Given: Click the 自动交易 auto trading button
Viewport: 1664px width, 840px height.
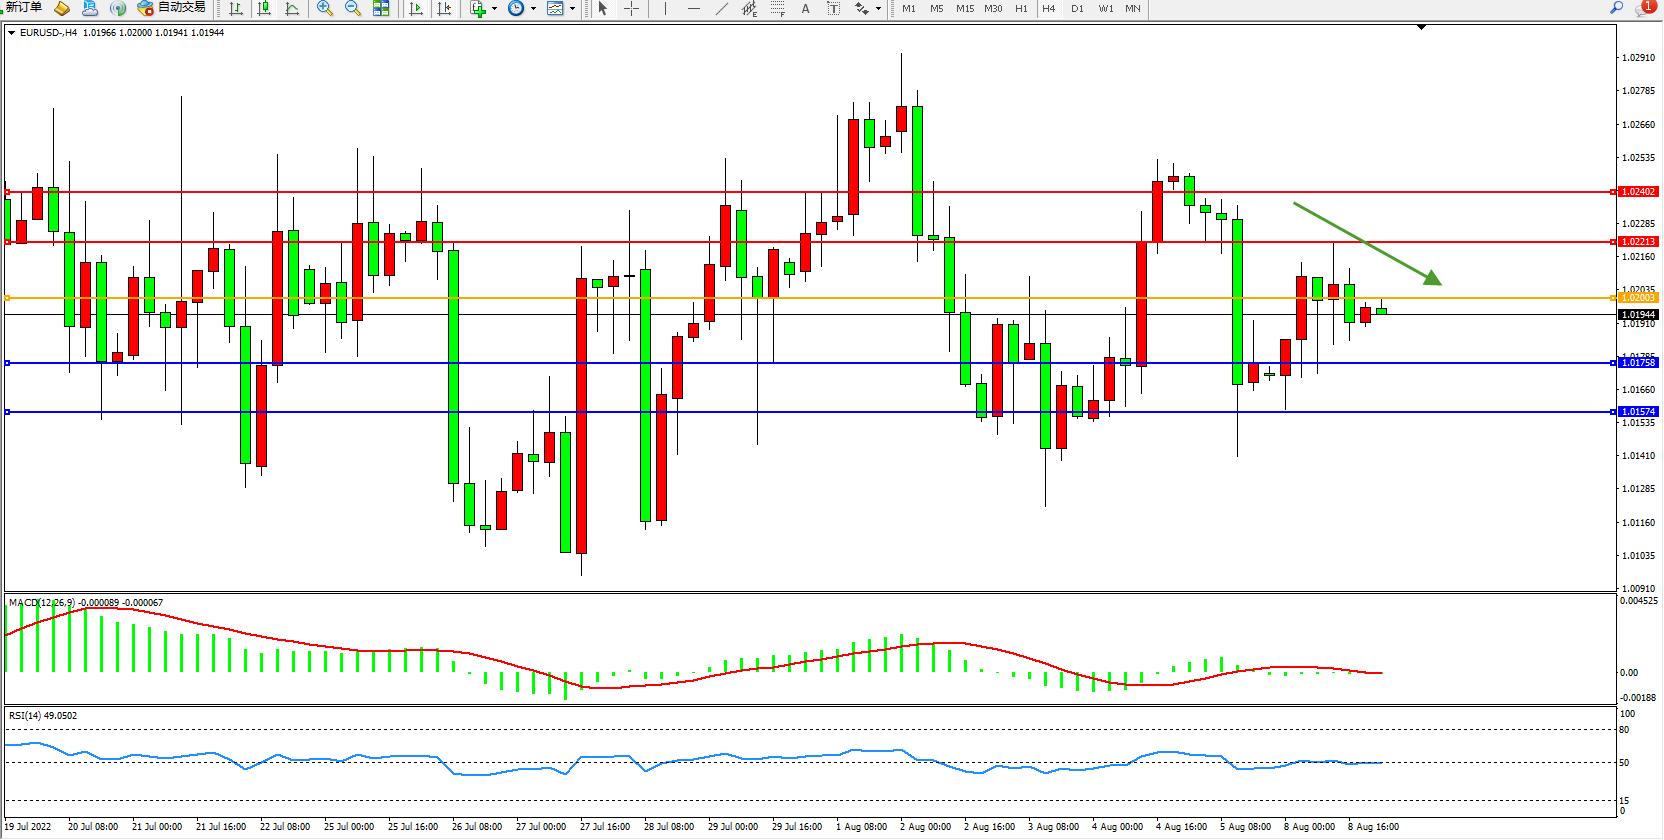Looking at the screenshot, I should click(171, 8).
